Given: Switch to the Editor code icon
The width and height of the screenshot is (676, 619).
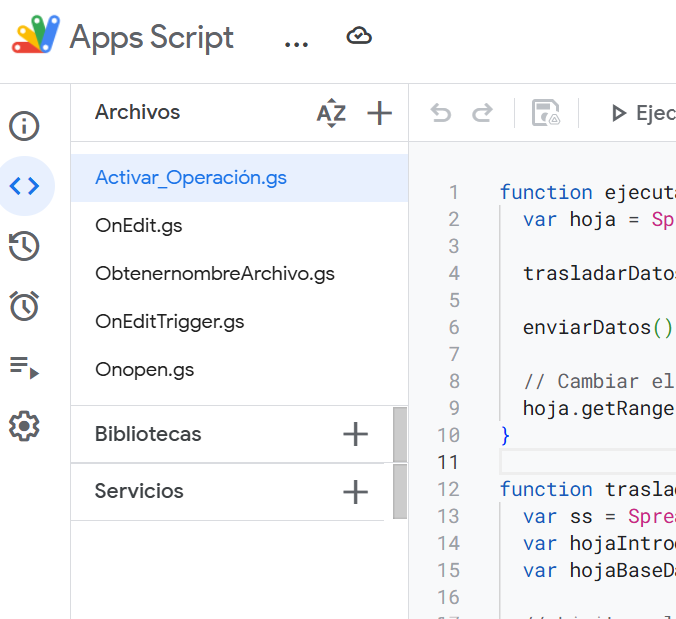Looking at the screenshot, I should (24, 186).
